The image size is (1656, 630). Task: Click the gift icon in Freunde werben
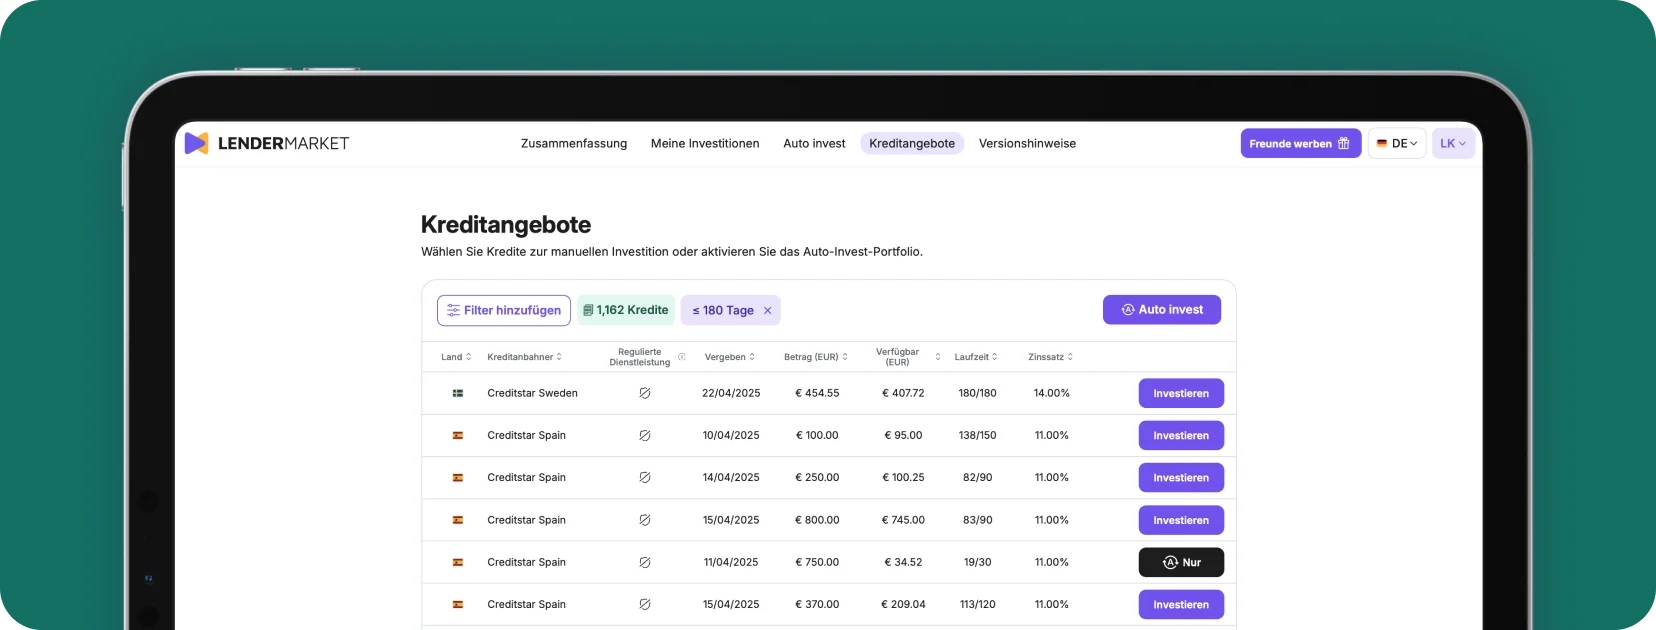coord(1343,143)
